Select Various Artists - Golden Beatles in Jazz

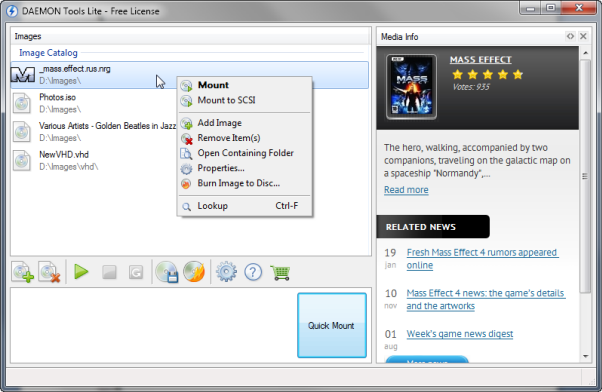108,126
